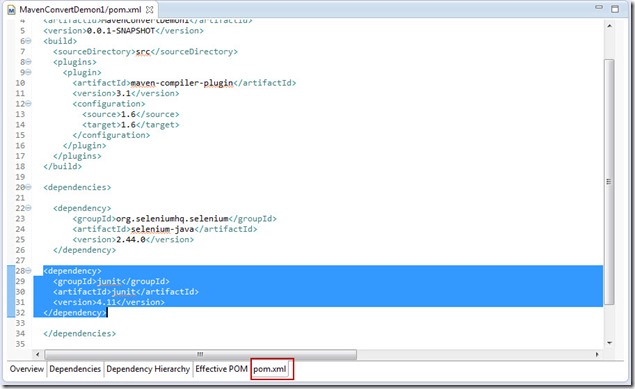
Task: Click the horizontal scrollbar left arrow
Action: tap(38, 354)
